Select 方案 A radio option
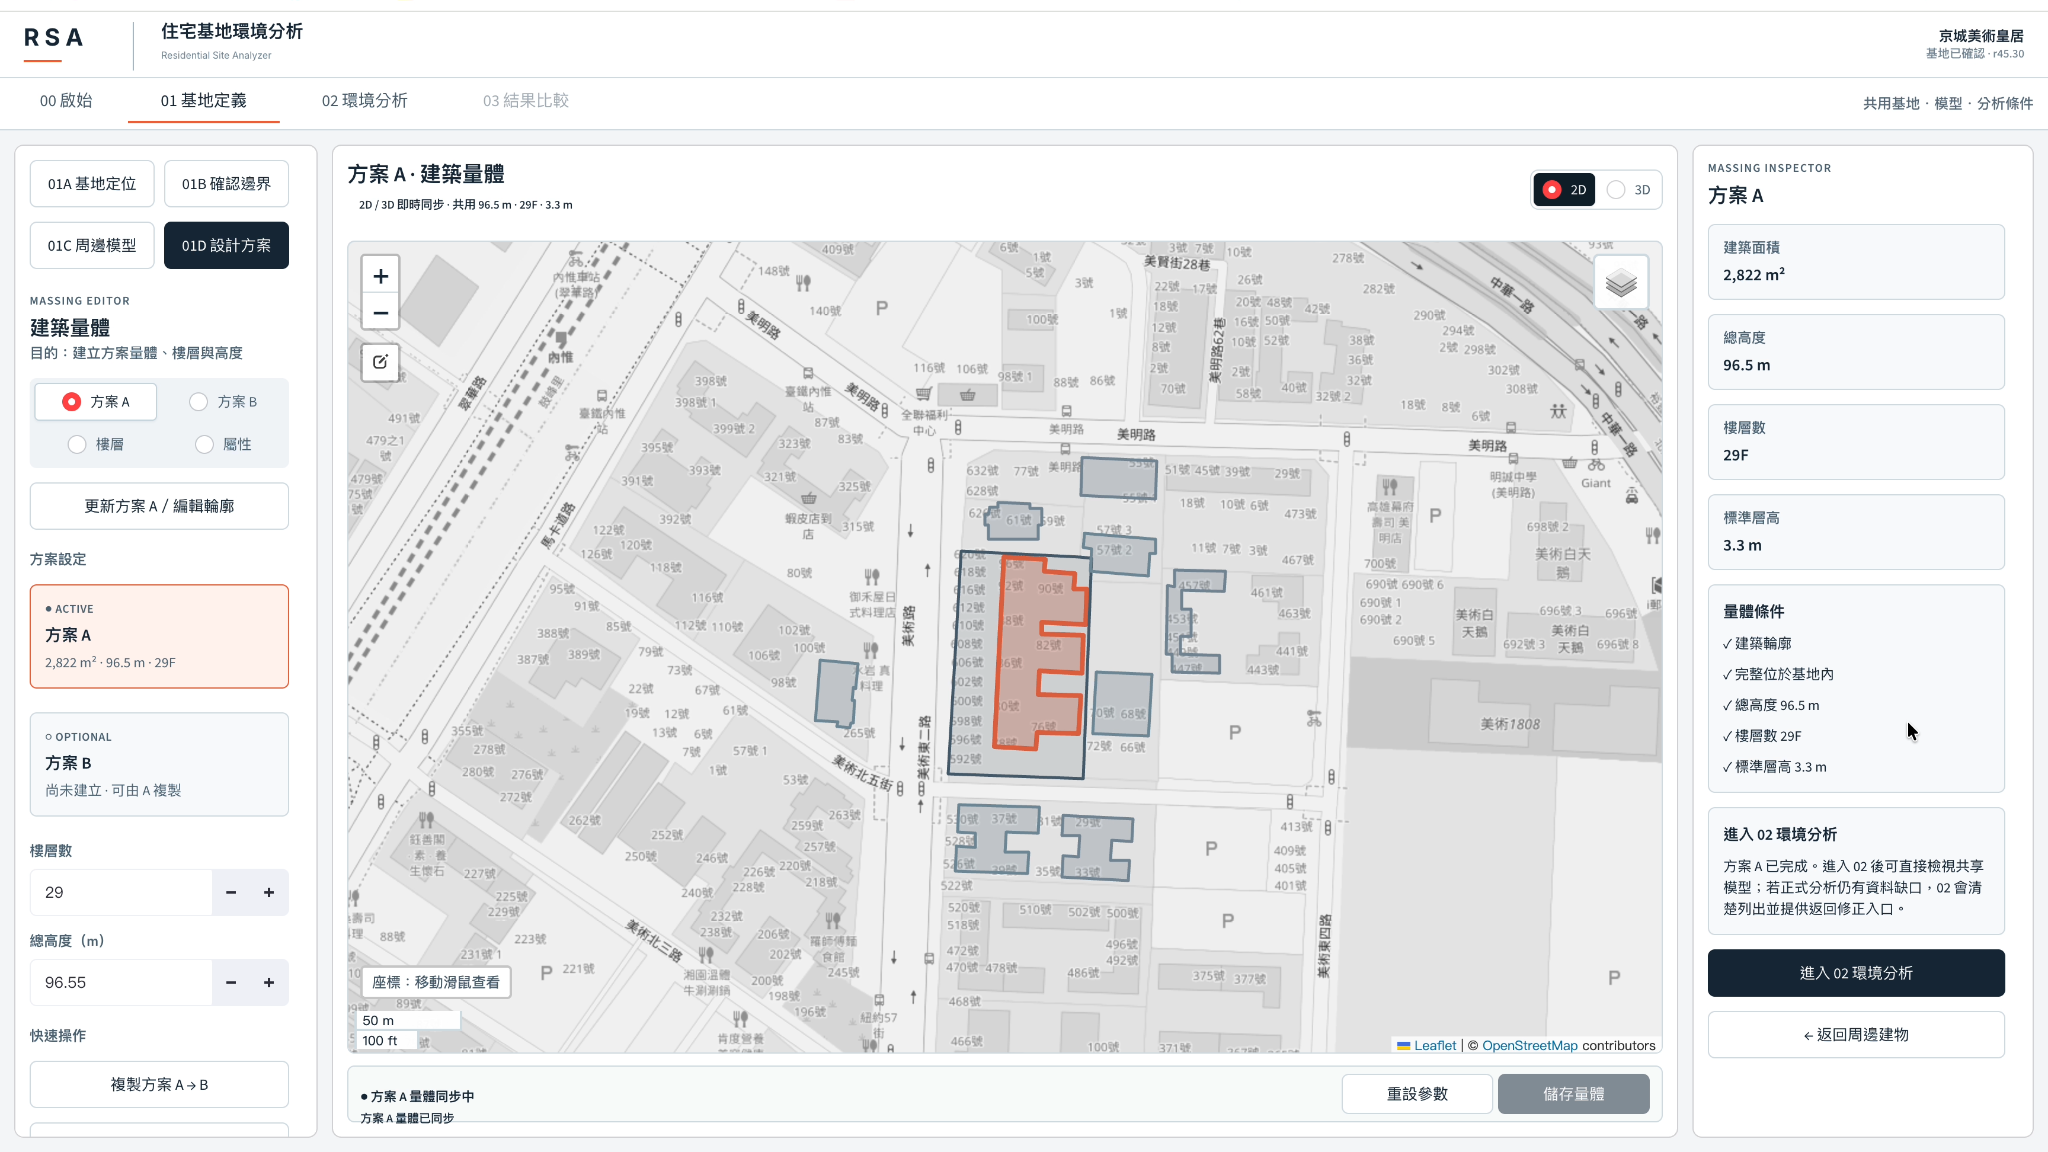2048x1152 pixels. (x=96, y=402)
